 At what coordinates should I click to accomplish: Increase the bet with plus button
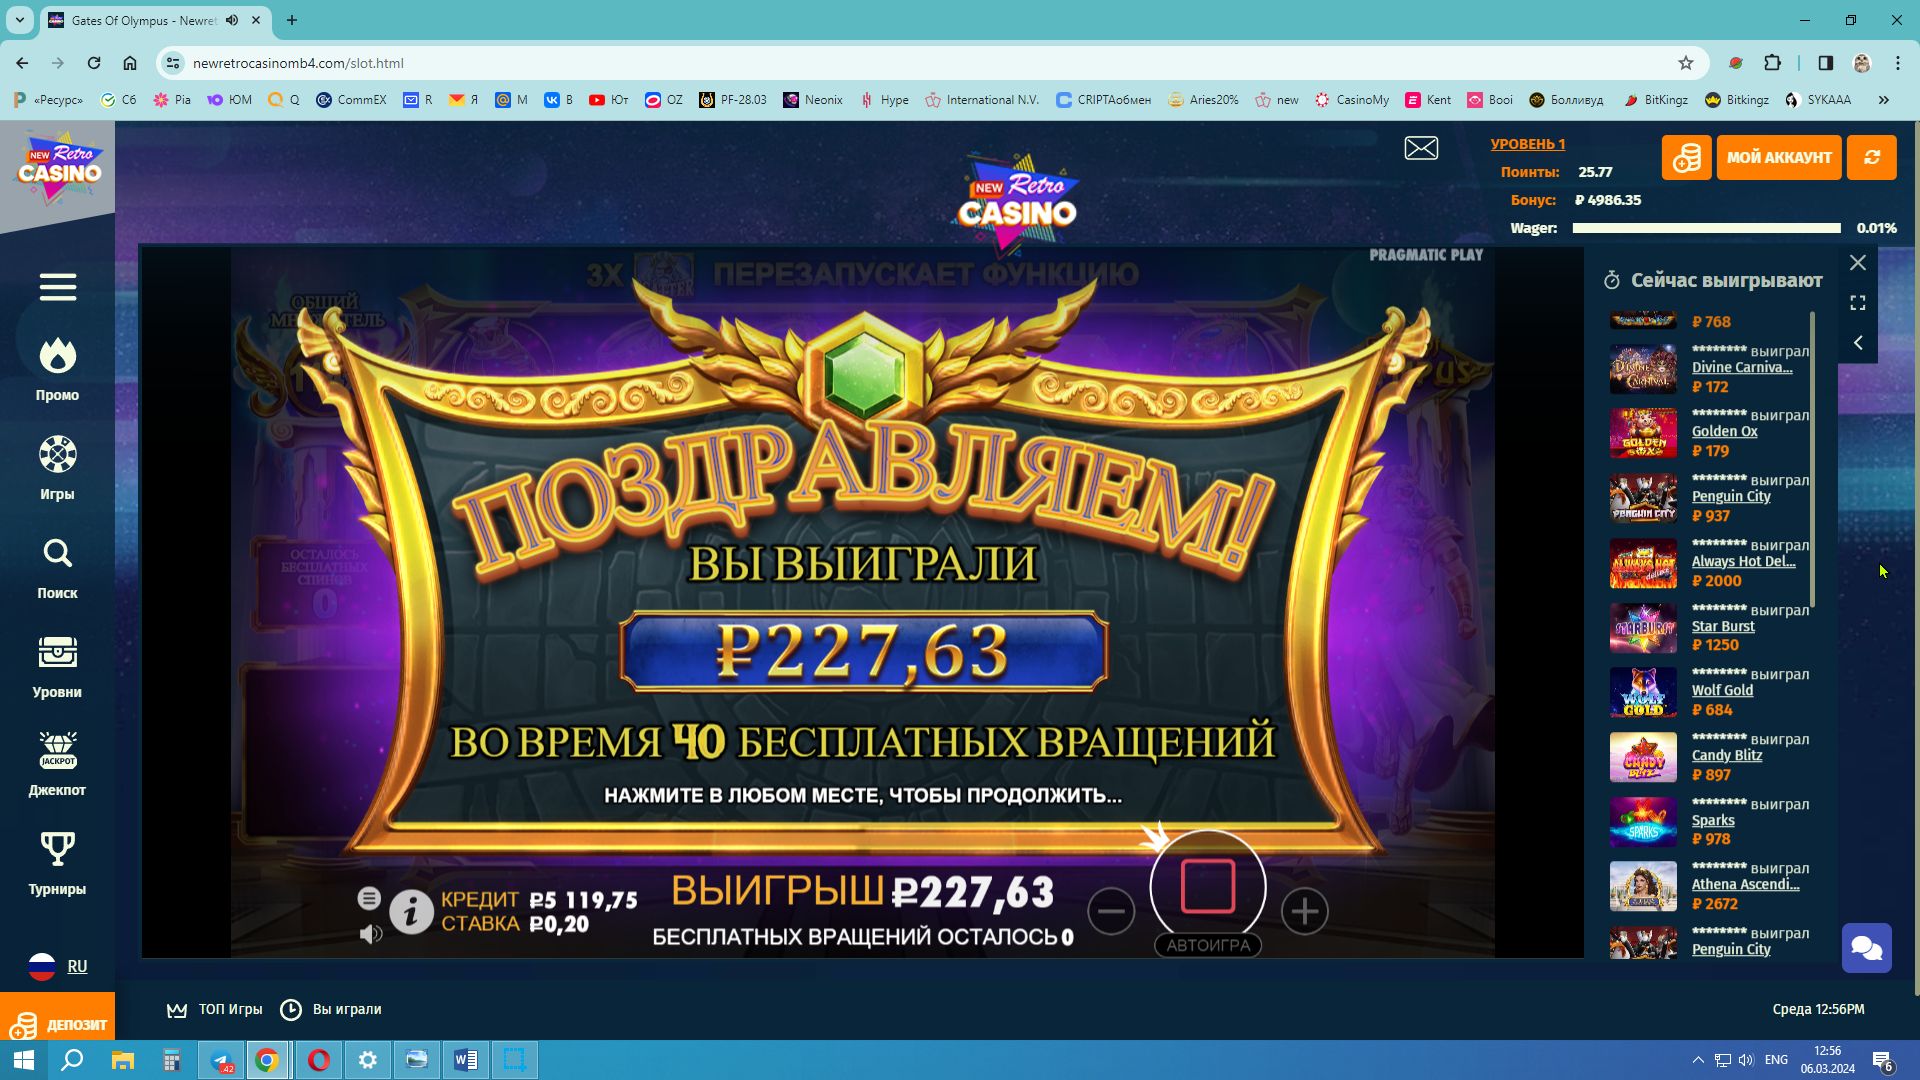pos(1305,911)
